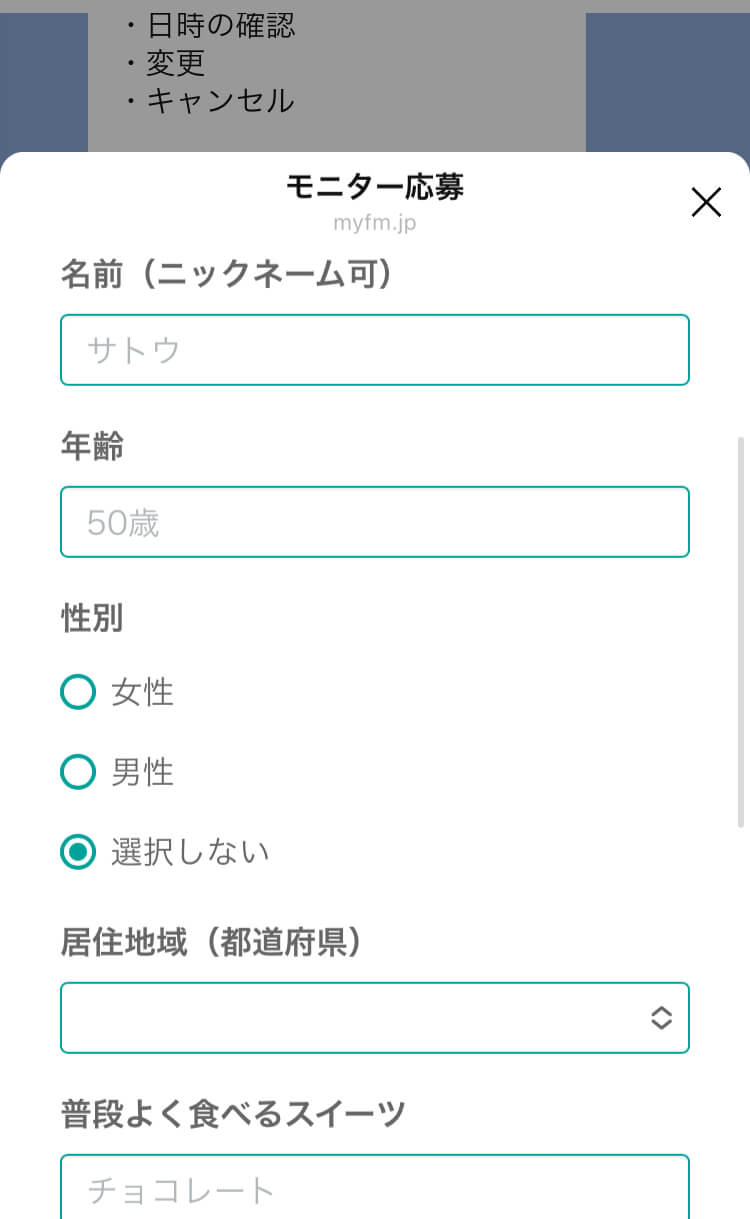Click the 居住地域(都道府県) label

pyautogui.click(x=211, y=942)
